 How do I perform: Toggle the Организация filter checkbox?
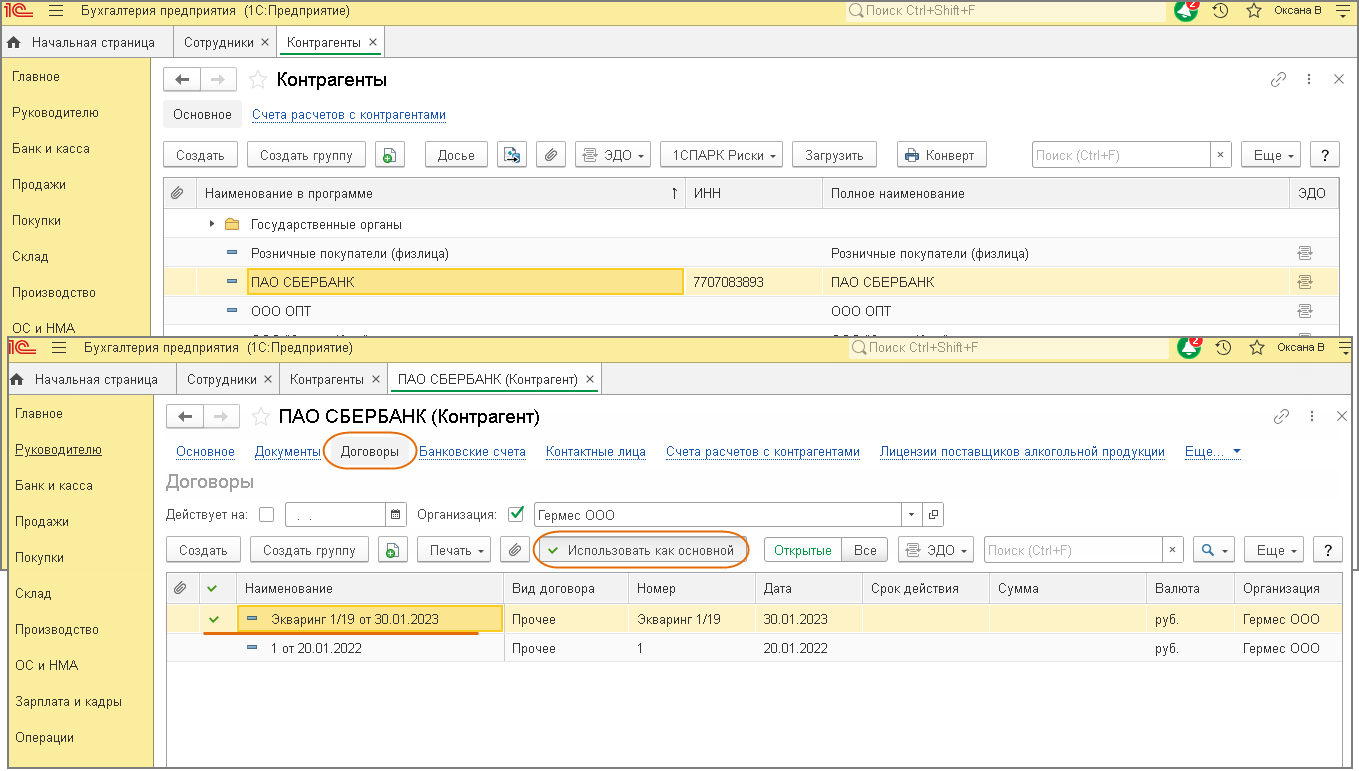click(x=516, y=515)
